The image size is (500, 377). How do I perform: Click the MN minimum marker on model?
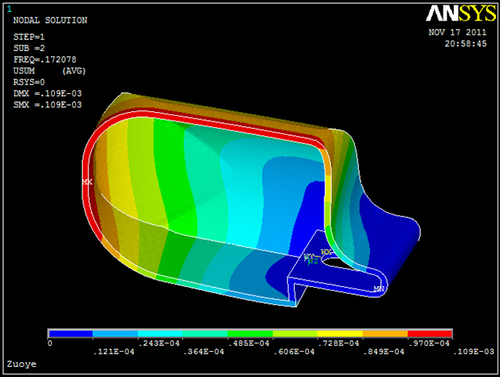[x=379, y=289]
